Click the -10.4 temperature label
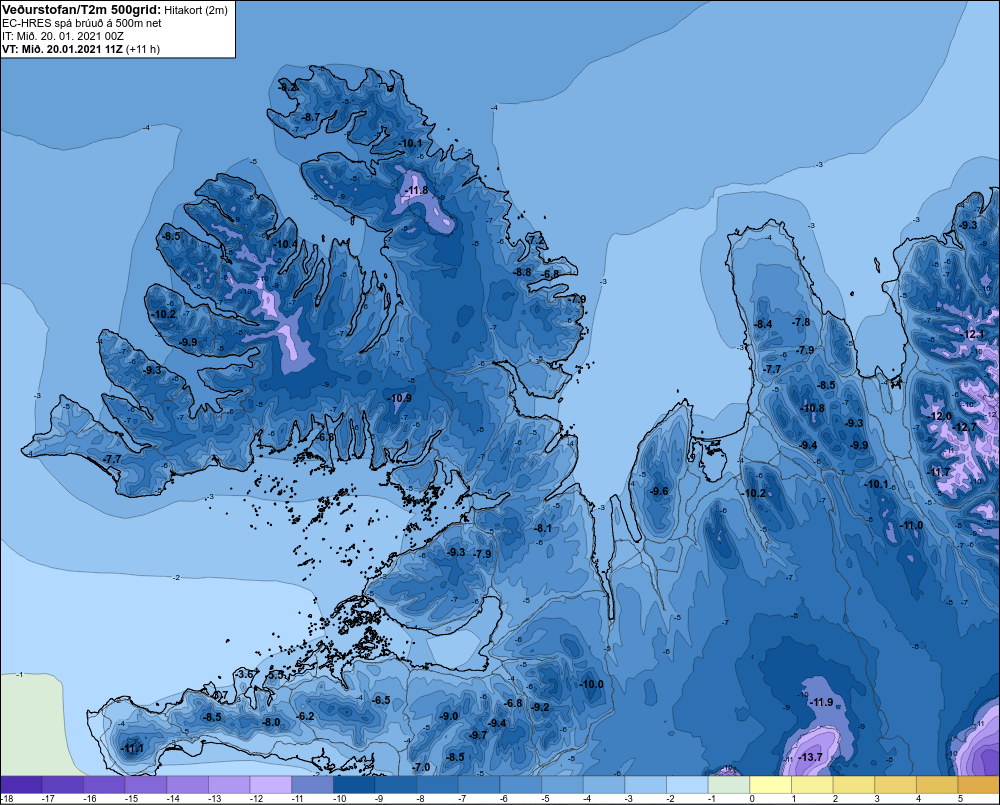The width and height of the screenshot is (1000, 805). point(285,244)
